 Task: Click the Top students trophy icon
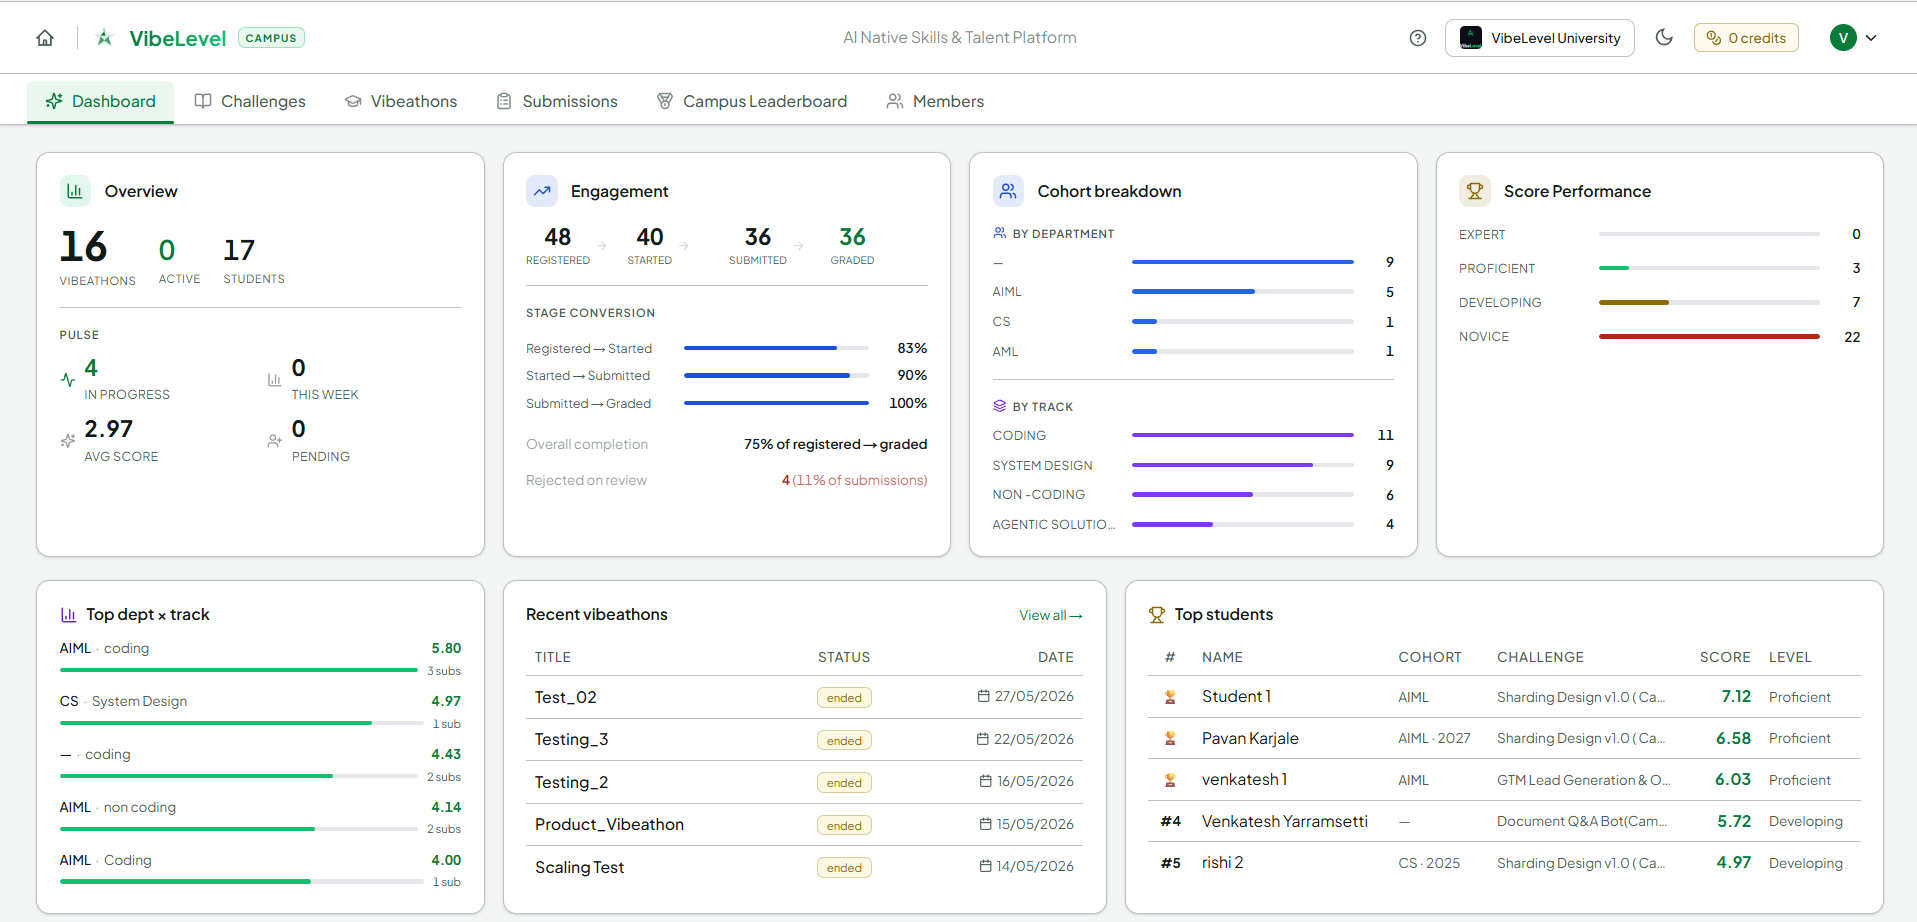coord(1157,615)
